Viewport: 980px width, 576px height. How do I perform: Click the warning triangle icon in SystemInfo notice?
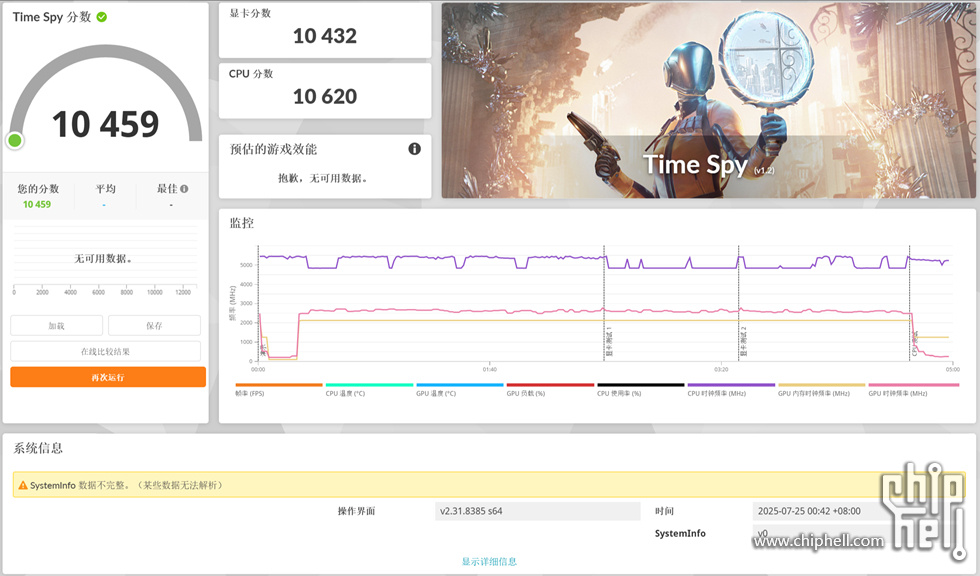point(23,485)
